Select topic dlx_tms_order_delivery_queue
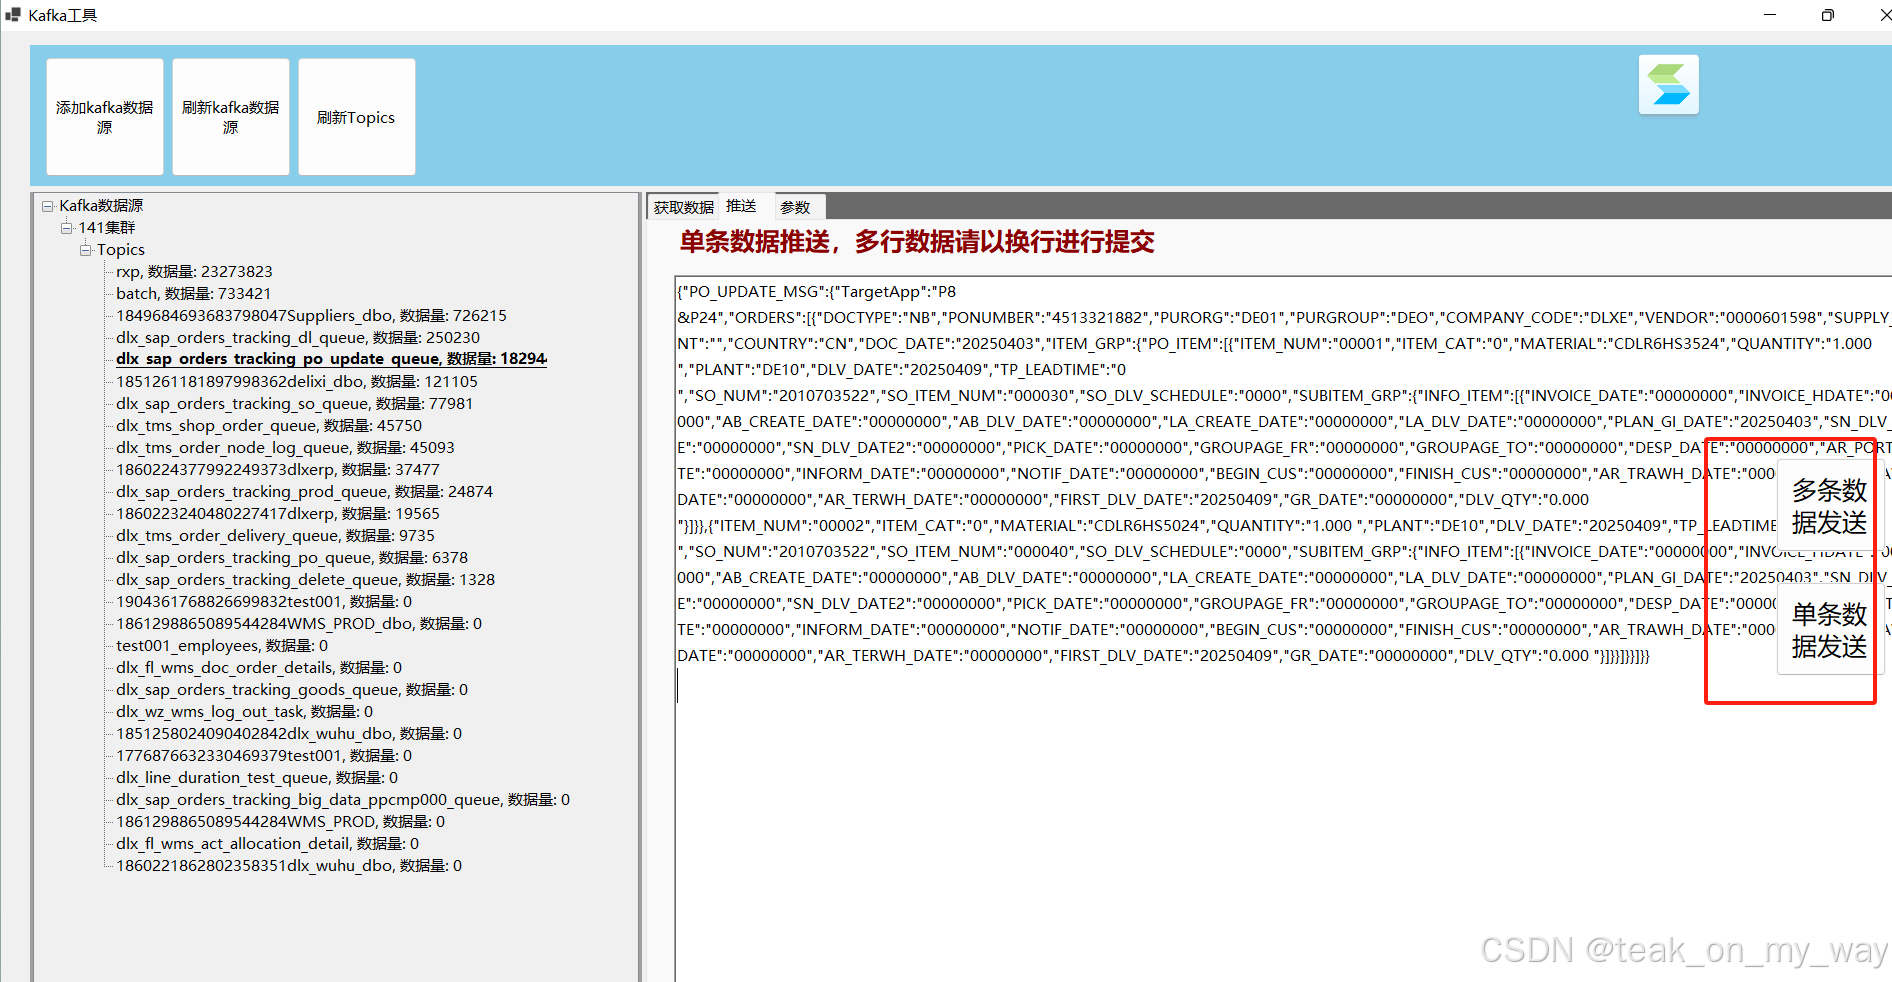Viewport: 1892px width, 982px height. click(x=275, y=536)
